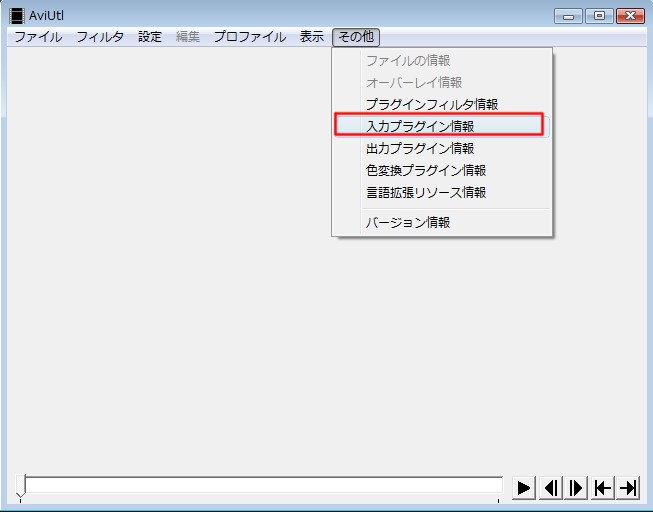This screenshot has height=512, width=653.
Task: Open the 設定 menu
Action: point(150,37)
